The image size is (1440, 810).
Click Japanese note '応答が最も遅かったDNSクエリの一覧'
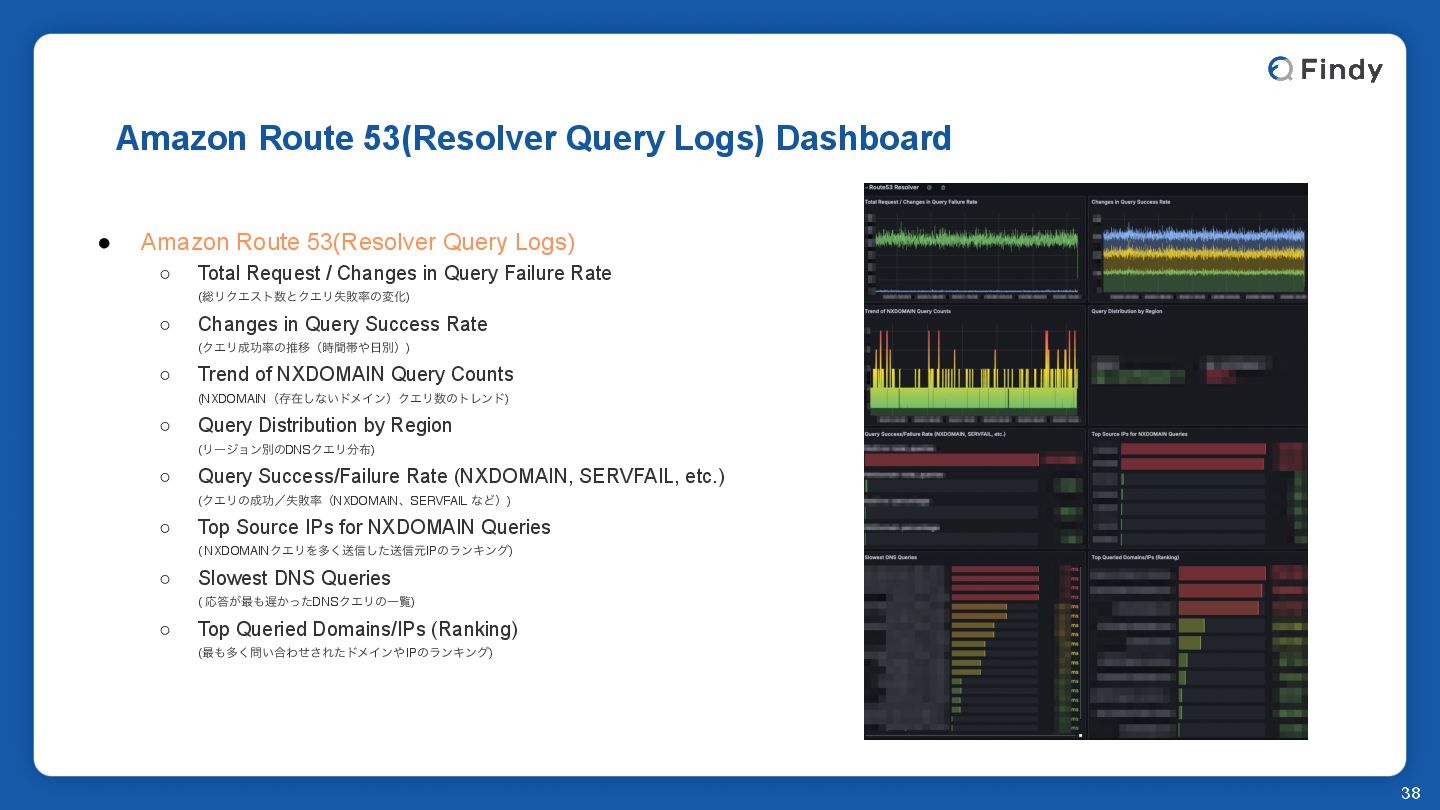click(x=306, y=602)
